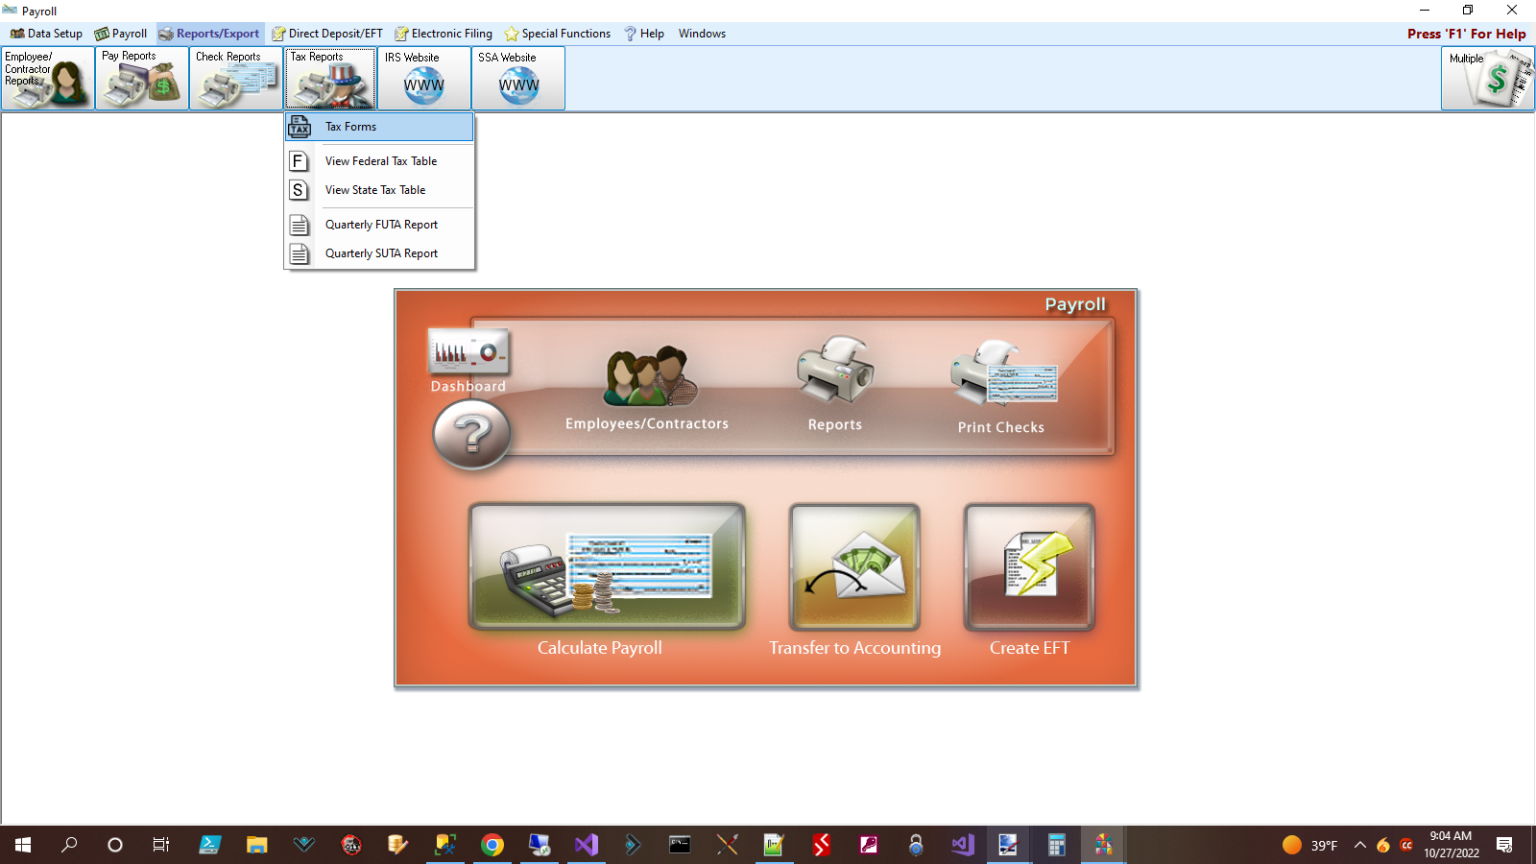
Task: Open the Quarterly SUTA Report
Action: (x=381, y=254)
